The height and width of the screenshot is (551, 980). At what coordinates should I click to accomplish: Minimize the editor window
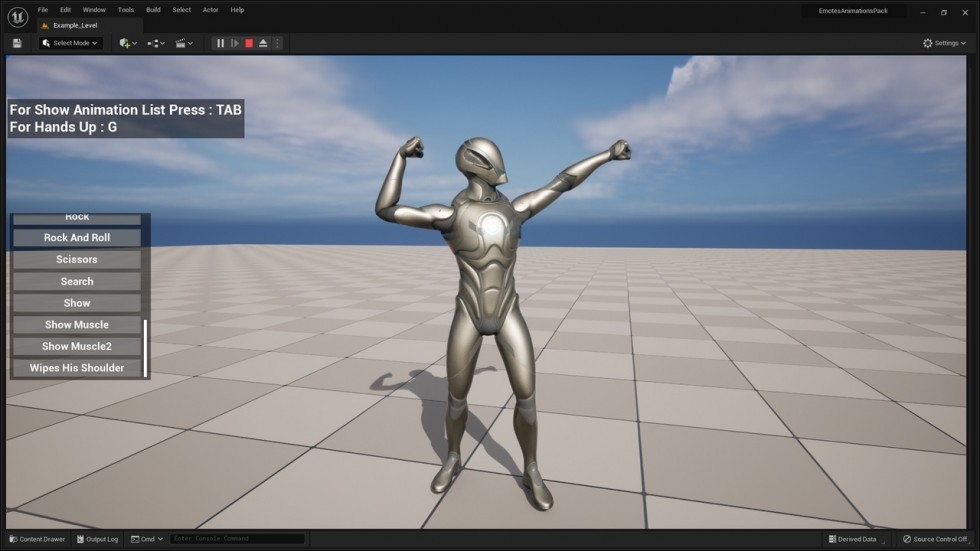[x=922, y=12]
